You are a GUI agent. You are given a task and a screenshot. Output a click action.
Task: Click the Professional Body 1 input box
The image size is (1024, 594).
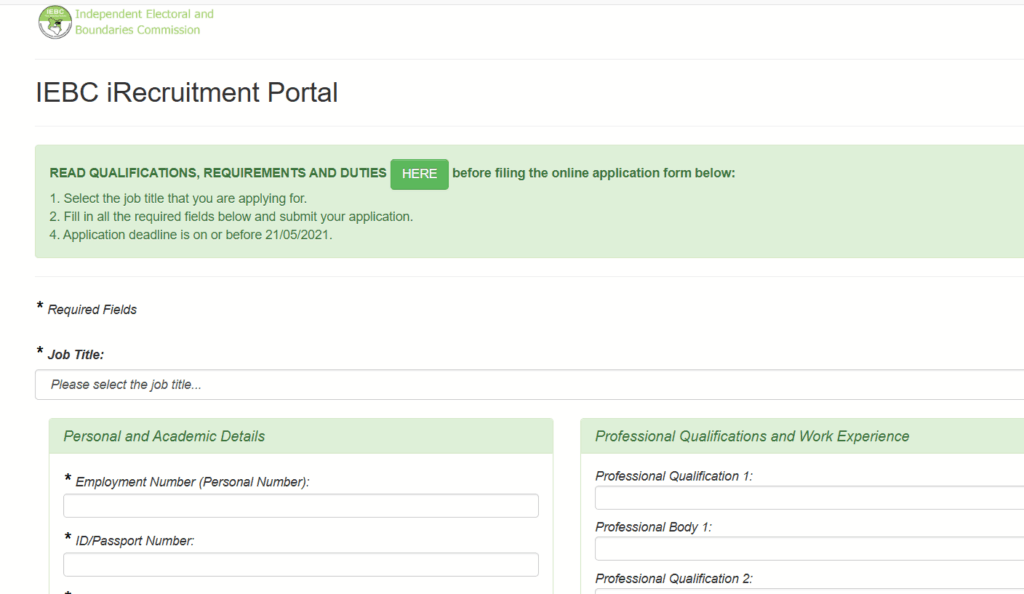point(808,548)
